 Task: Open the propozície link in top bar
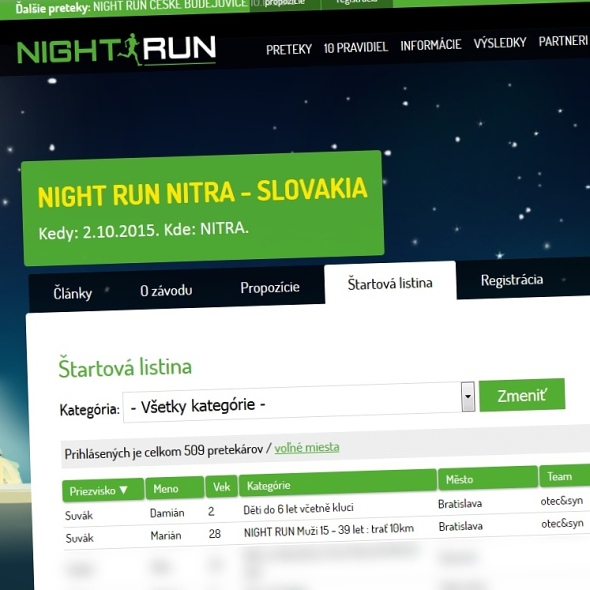284,3
